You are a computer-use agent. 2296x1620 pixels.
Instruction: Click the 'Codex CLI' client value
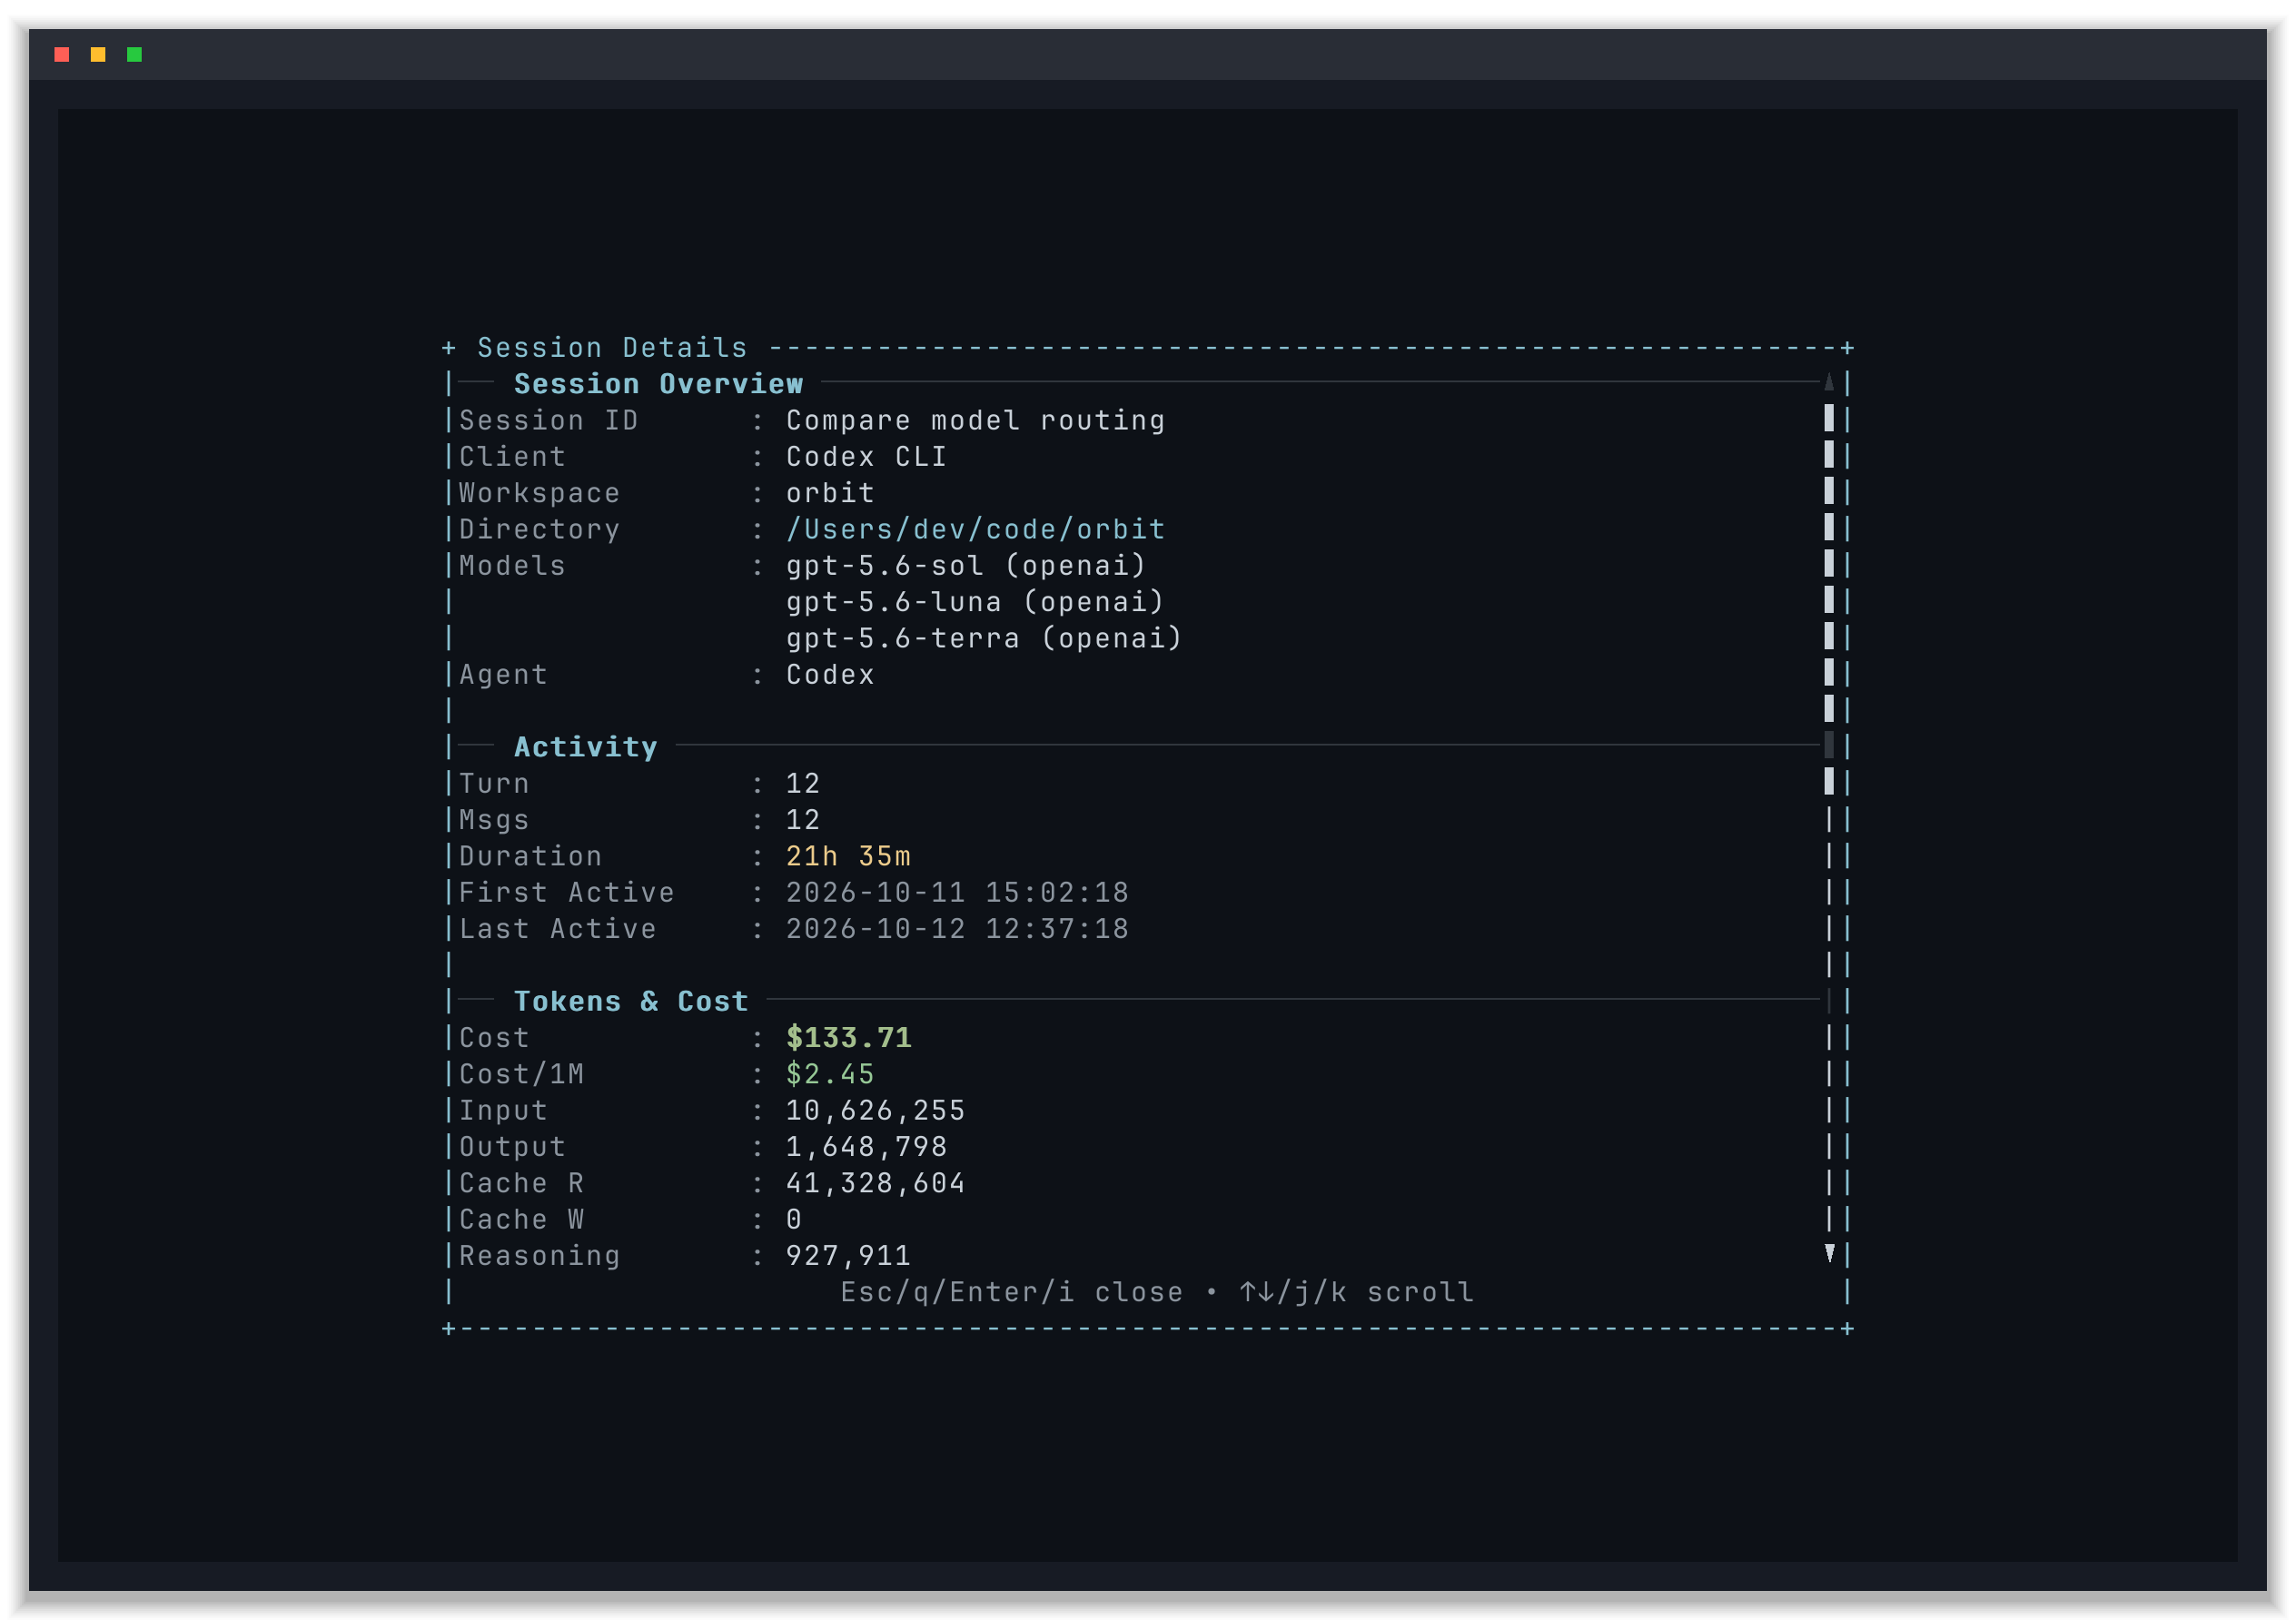pyautogui.click(x=866, y=456)
